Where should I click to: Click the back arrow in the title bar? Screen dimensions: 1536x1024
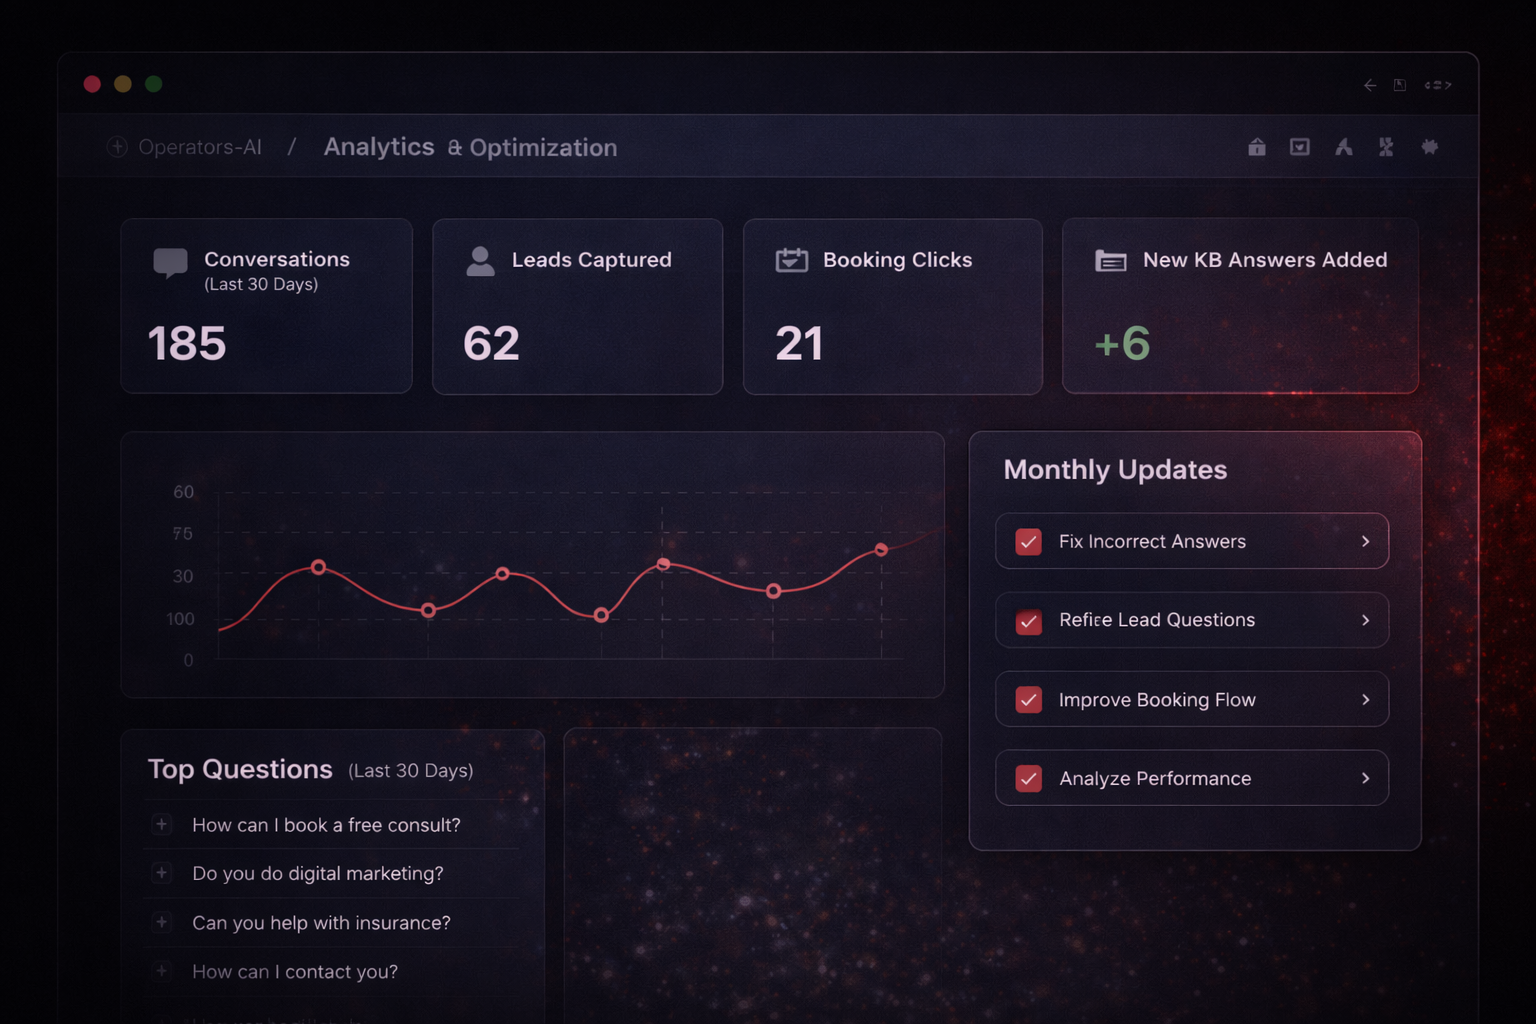coord(1369,85)
